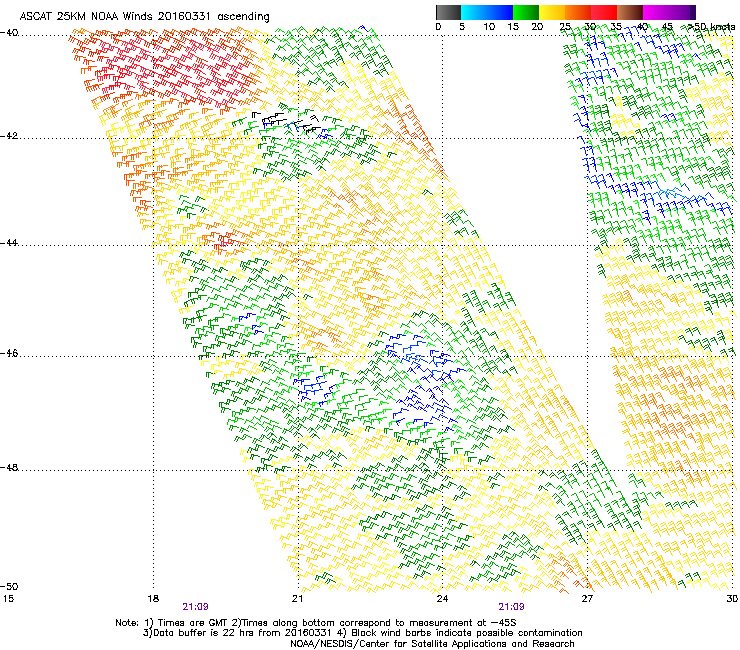Click the '-40' latitude axis label
The width and height of the screenshot is (740, 650).
point(9,33)
